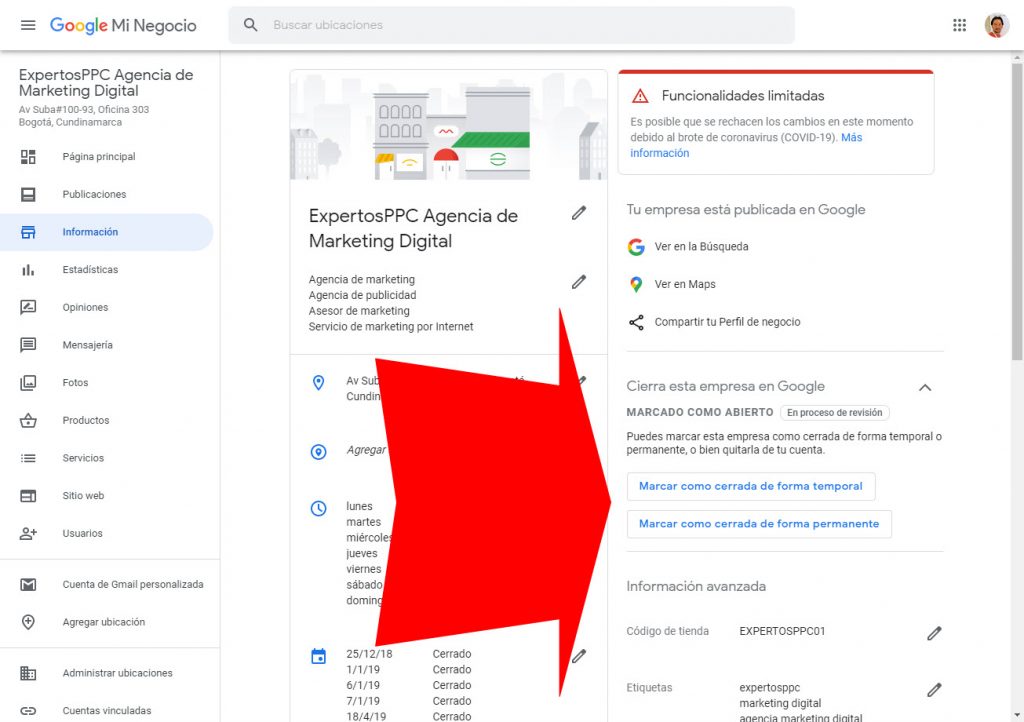Image resolution: width=1024 pixels, height=722 pixels.
Task: Edit the Código de tienda store code
Action: tap(934, 632)
